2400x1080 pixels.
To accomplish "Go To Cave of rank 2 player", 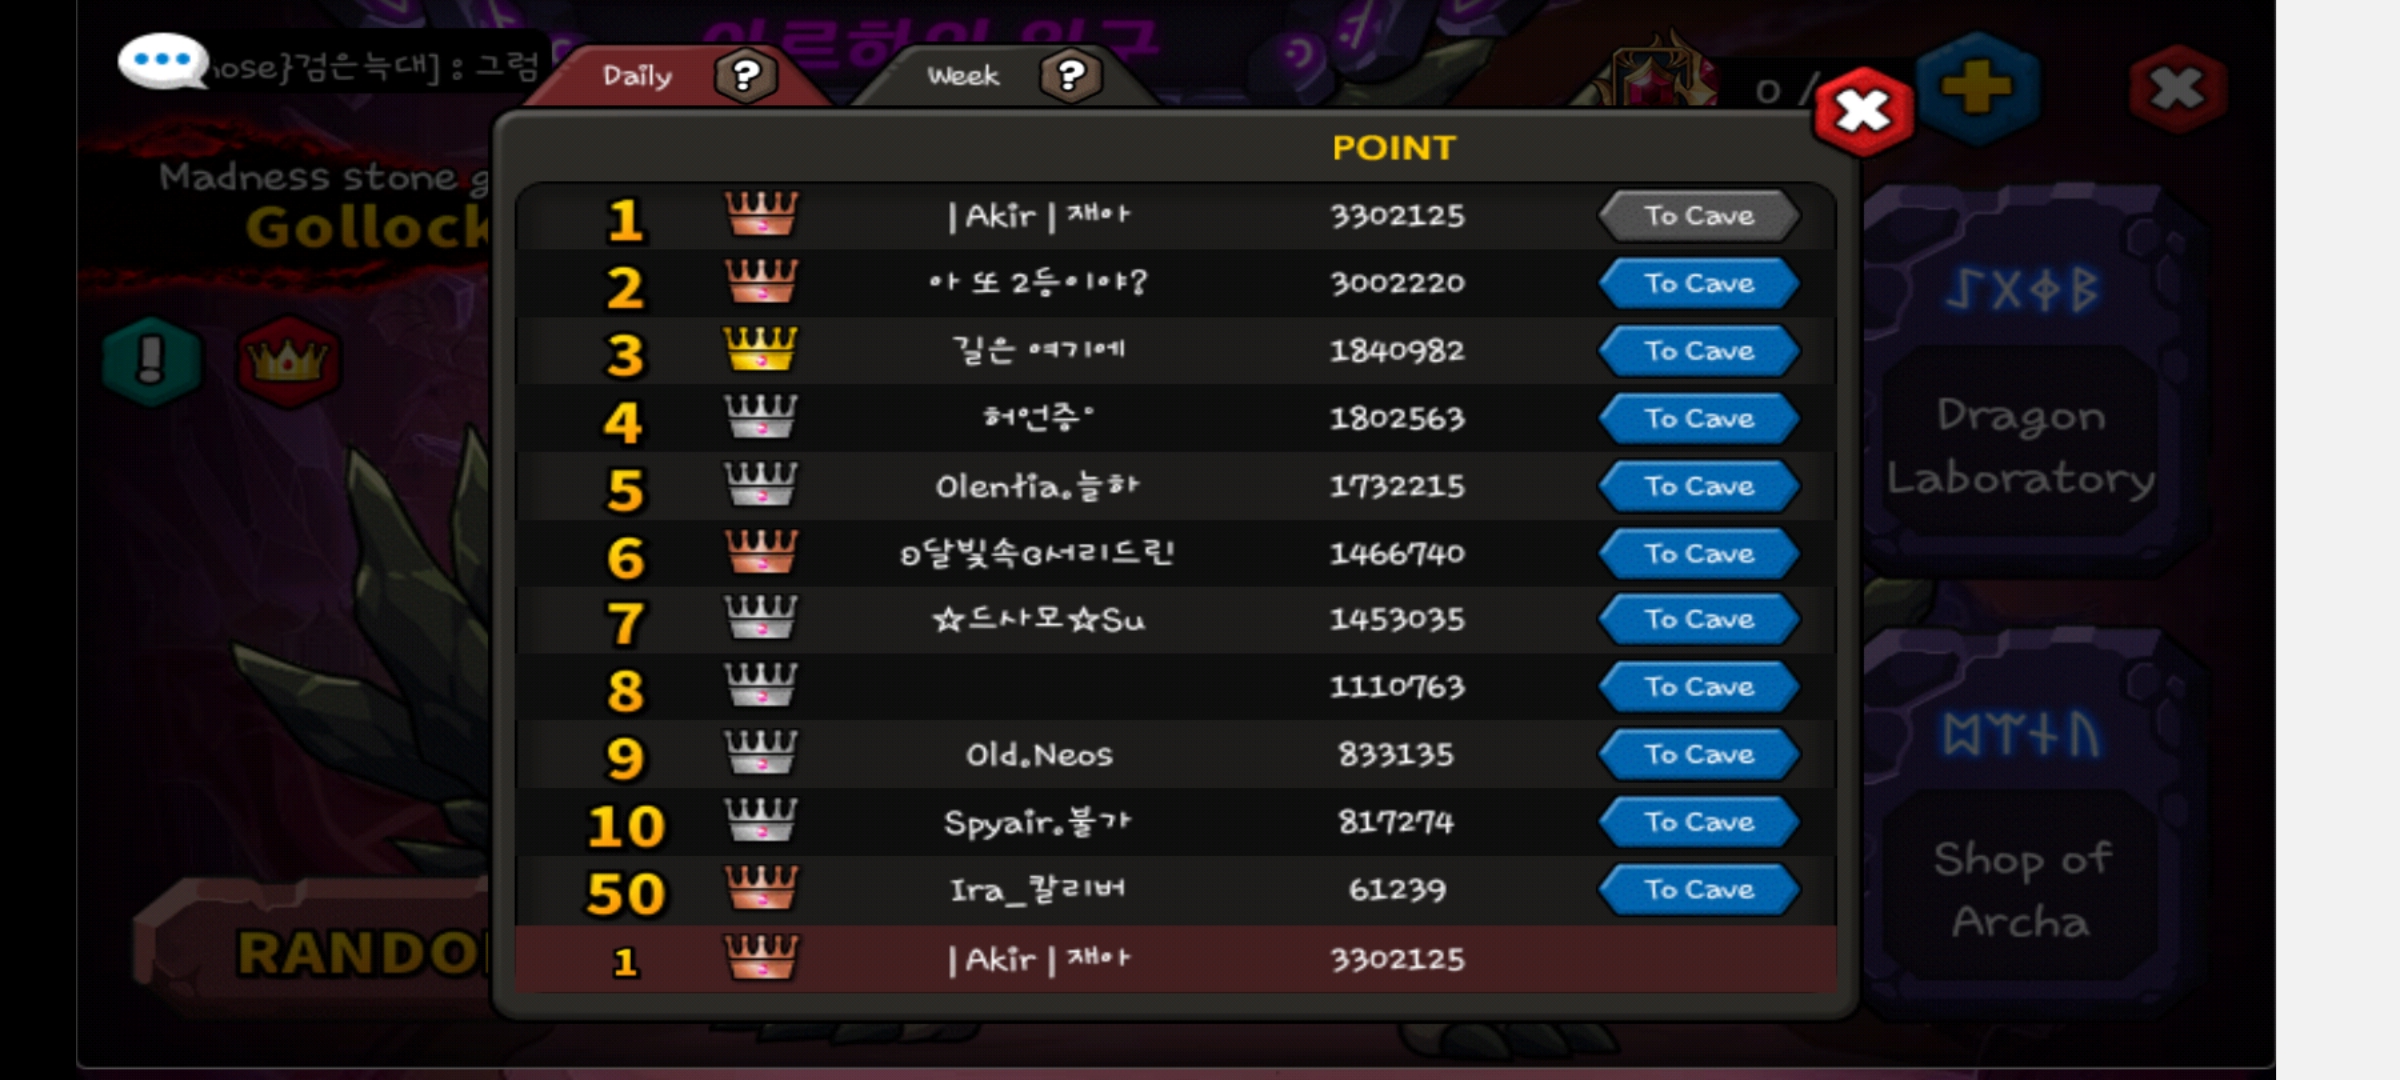I will [x=1699, y=284].
